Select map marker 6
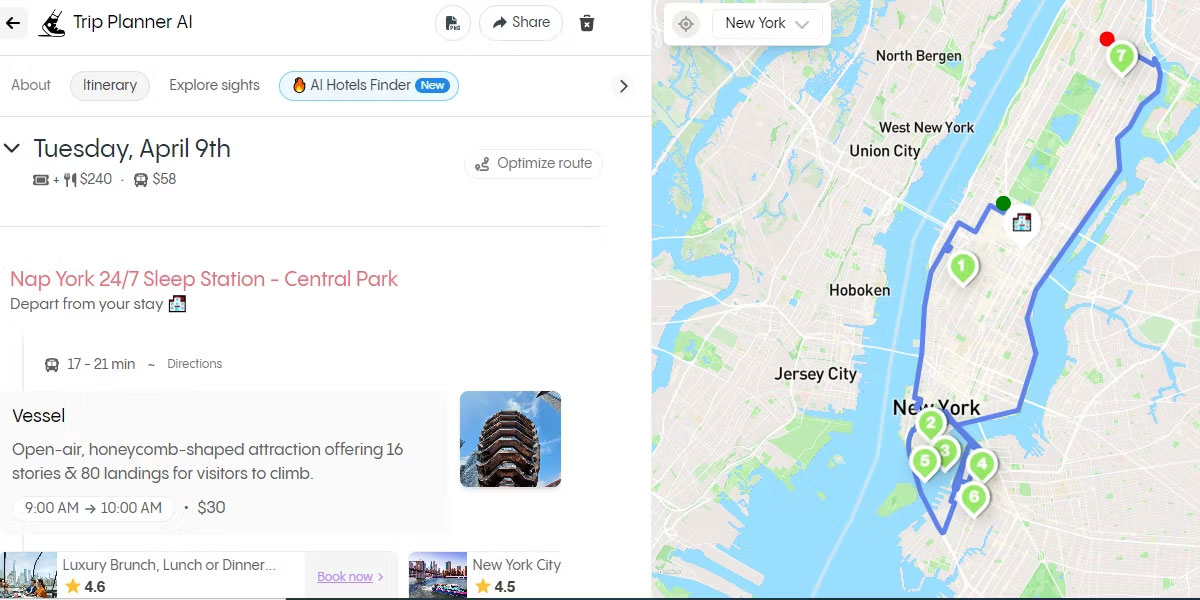This screenshot has height=600, width=1200. (x=973, y=497)
